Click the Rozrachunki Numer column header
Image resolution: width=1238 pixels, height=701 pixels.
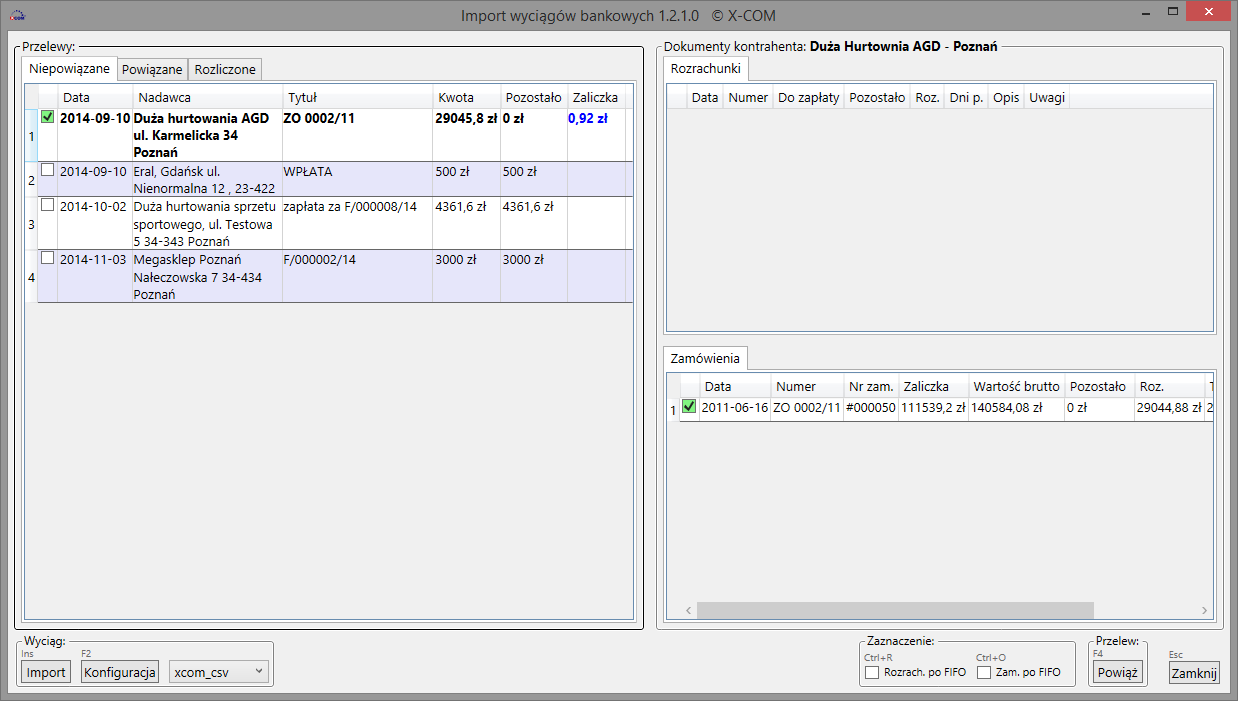coord(748,97)
